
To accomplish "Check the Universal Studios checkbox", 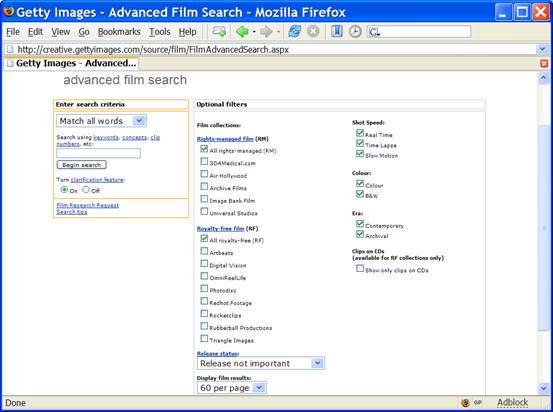I will [x=204, y=211].
